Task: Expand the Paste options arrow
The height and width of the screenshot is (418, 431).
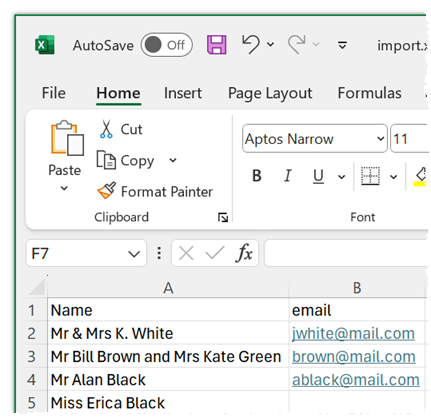Action: click(64, 188)
